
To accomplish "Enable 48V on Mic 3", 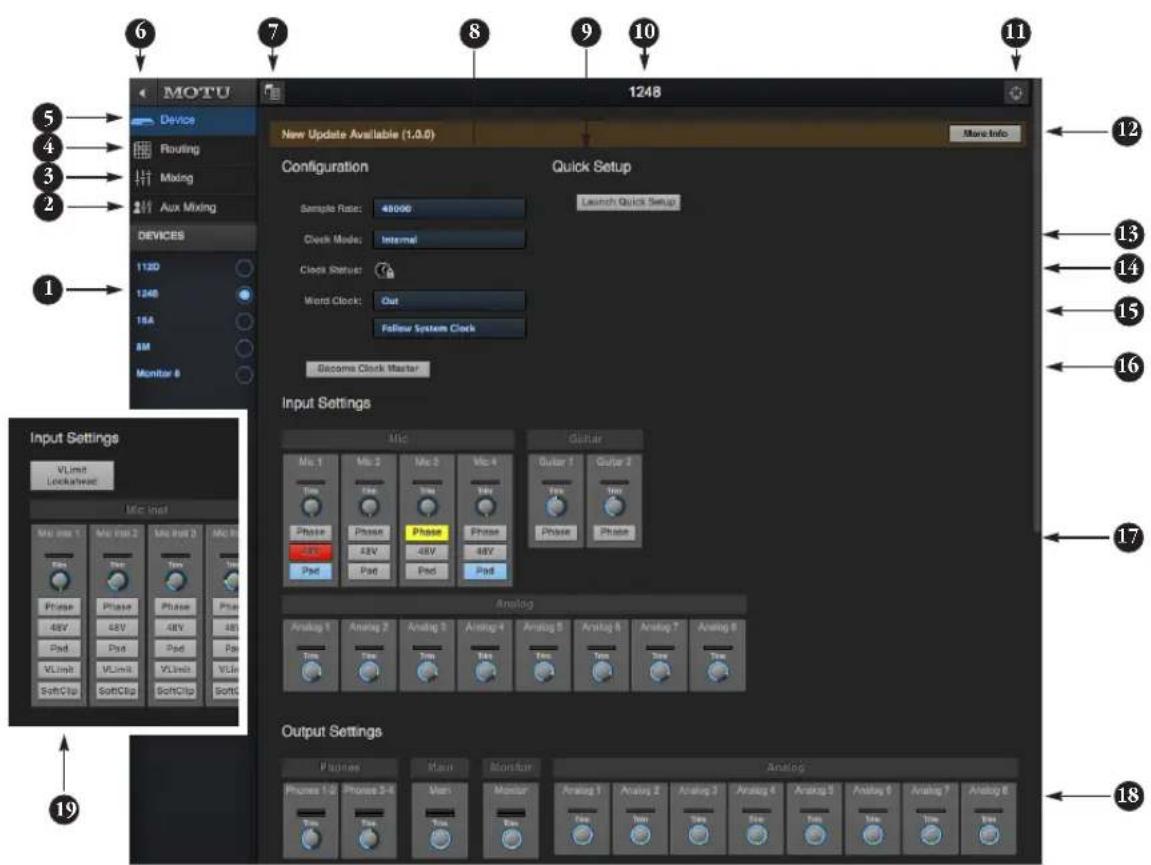I will coord(426,551).
